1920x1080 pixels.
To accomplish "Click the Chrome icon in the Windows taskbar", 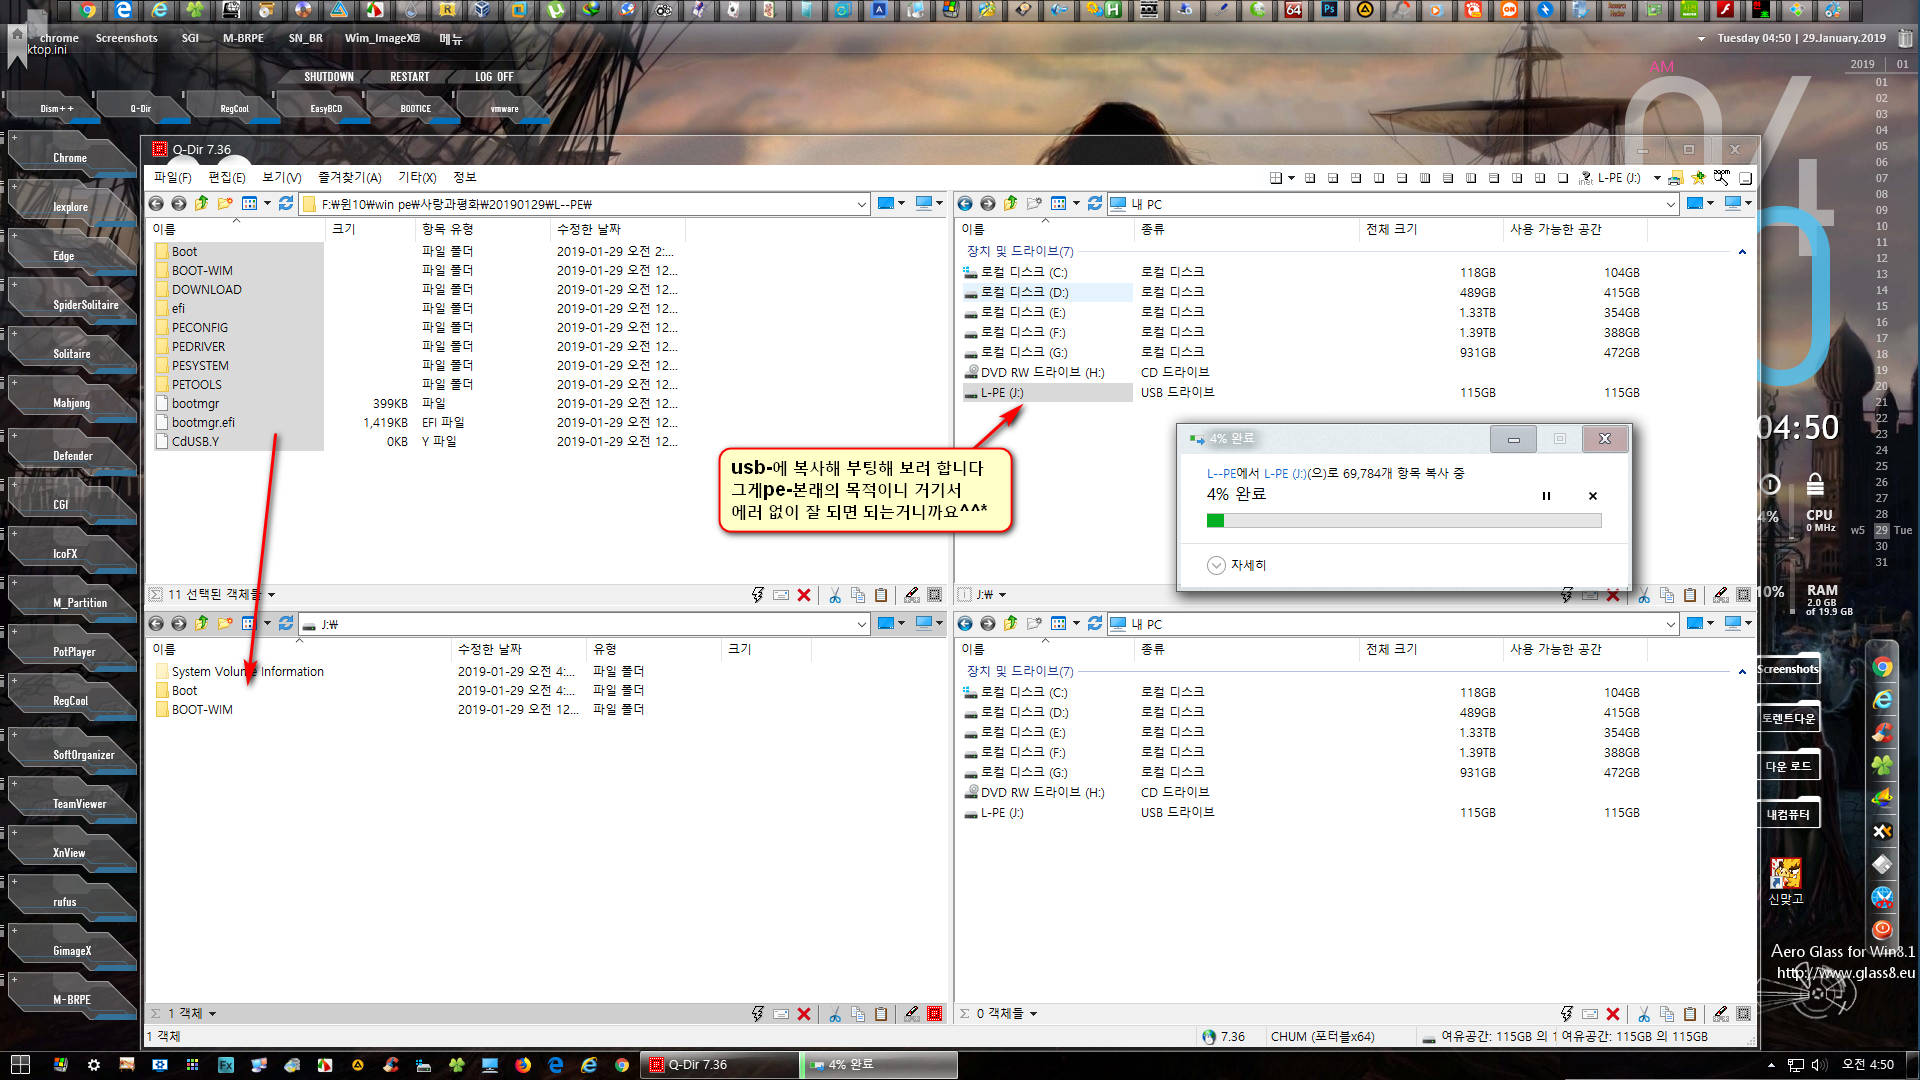I will click(x=622, y=1065).
